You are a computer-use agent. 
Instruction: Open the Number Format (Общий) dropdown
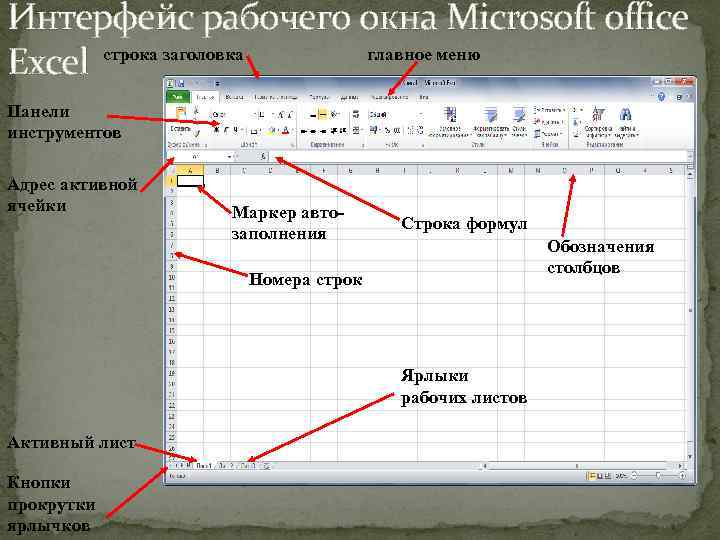pos(395,114)
